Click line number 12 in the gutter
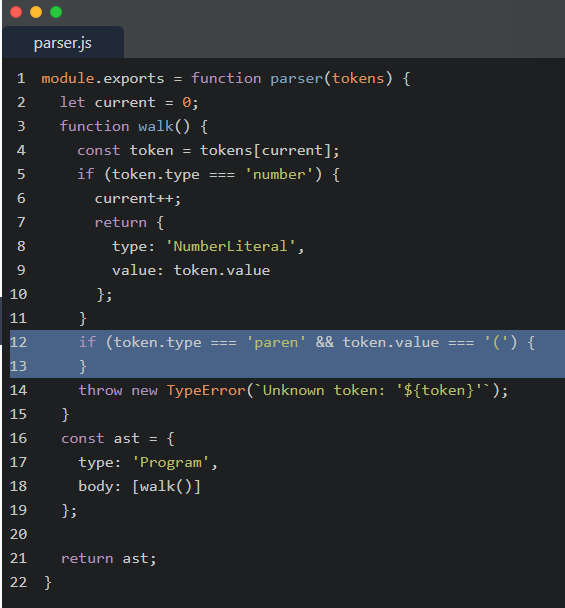 tap(18, 342)
